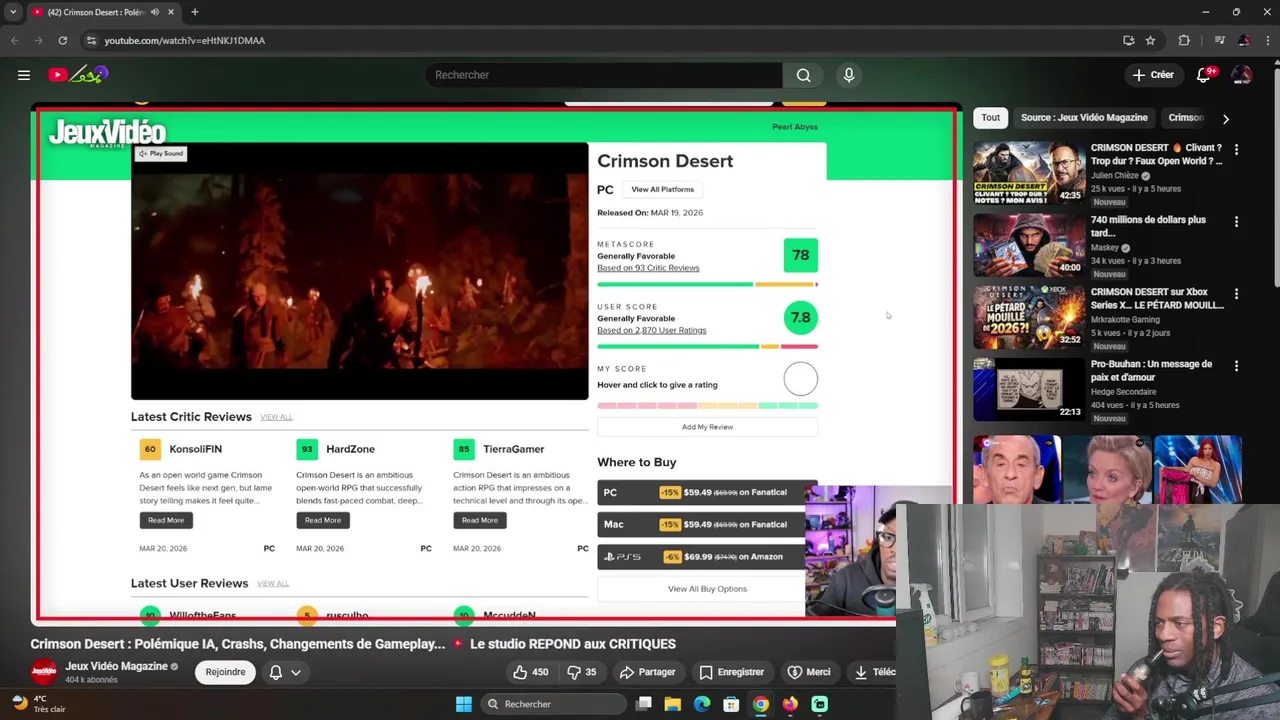
Task: Select the Crimson filter chip
Action: click(1186, 118)
